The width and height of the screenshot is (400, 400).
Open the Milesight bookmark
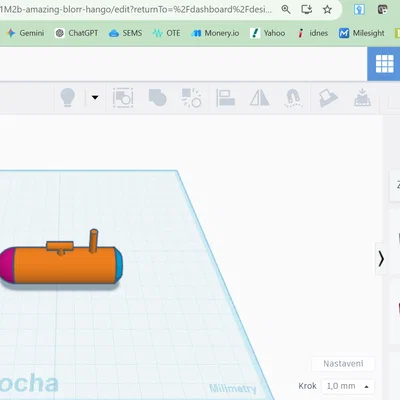[x=361, y=33]
